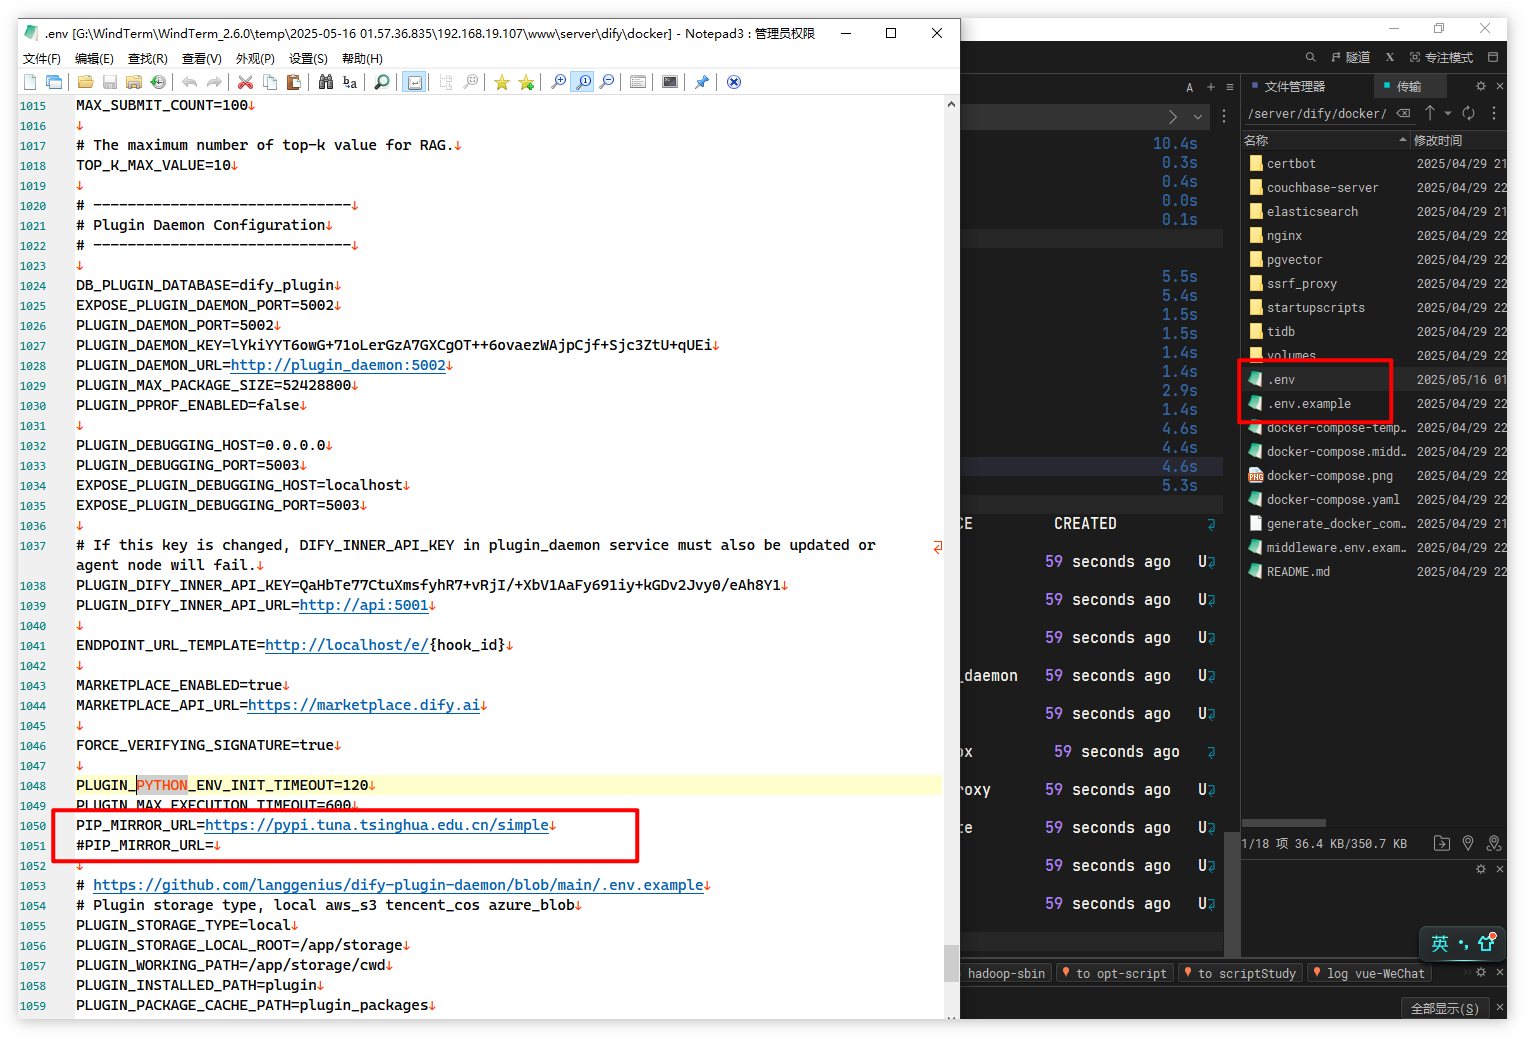Click the Cut scissors icon in Notepad3

[246, 82]
